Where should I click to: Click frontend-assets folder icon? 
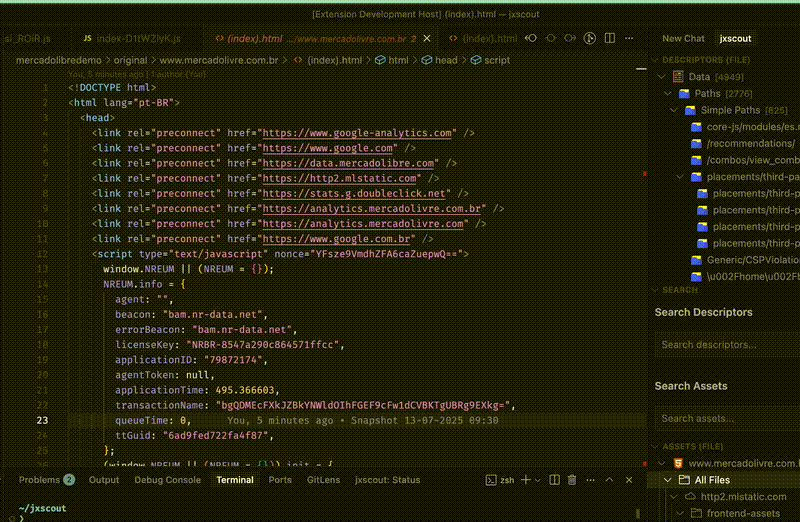(696, 513)
